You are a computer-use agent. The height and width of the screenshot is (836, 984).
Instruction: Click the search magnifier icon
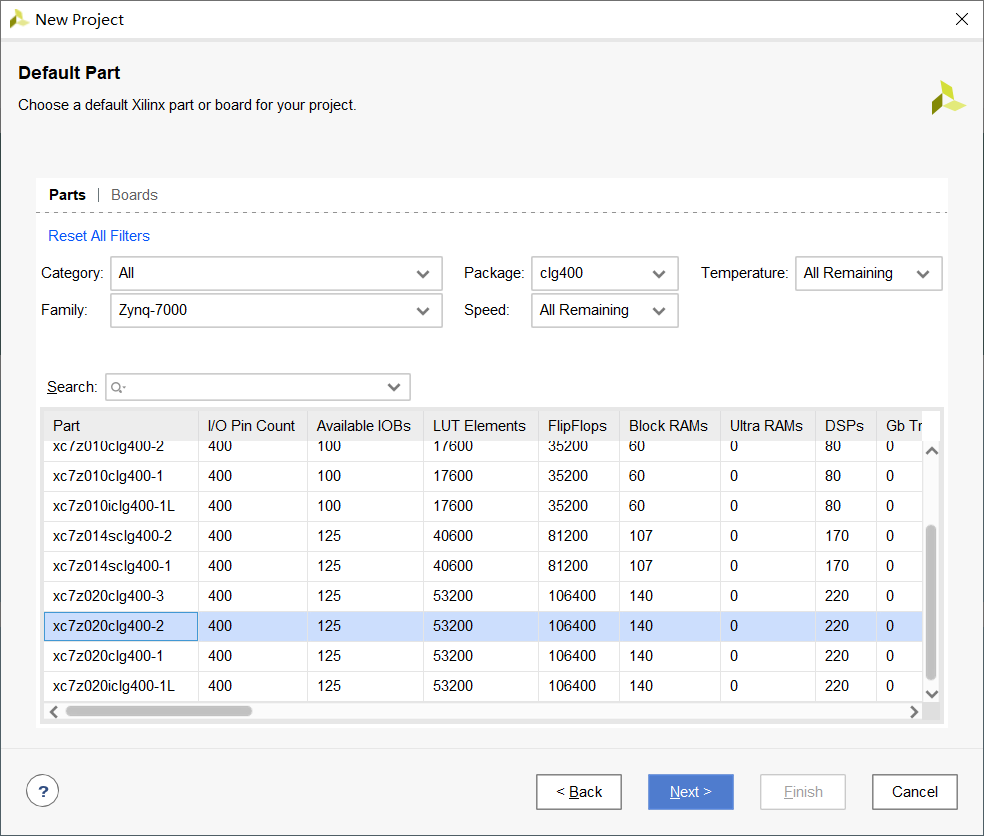click(x=118, y=387)
